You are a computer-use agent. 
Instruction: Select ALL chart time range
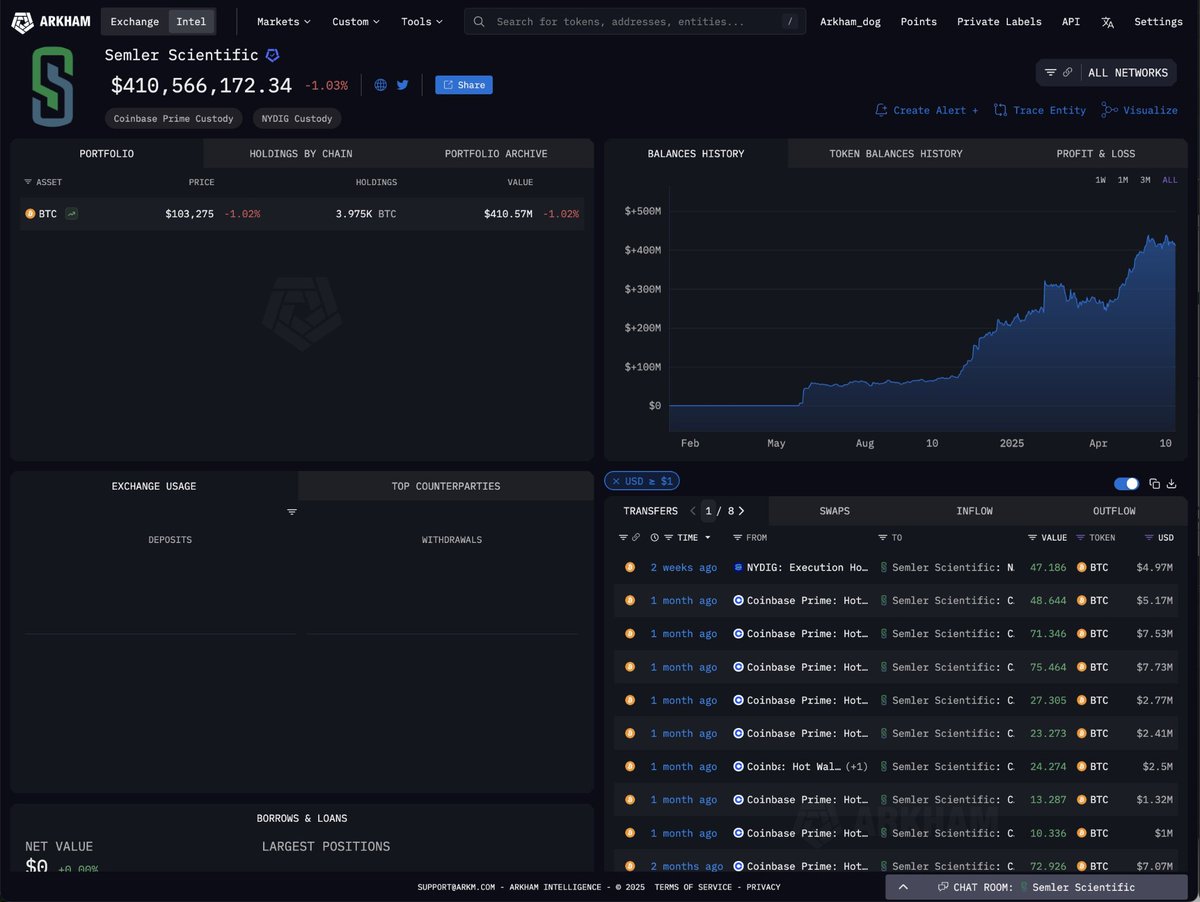click(x=1170, y=180)
